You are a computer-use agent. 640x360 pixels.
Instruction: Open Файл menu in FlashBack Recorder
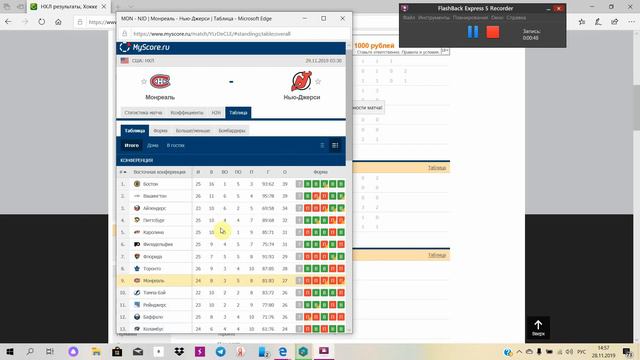pyautogui.click(x=409, y=18)
